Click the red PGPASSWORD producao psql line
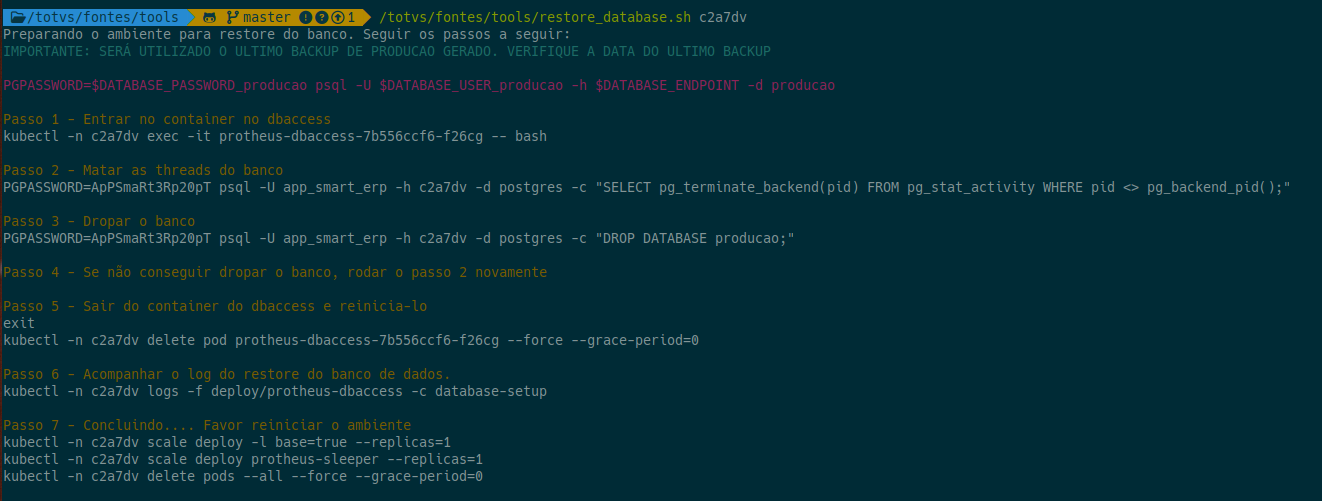Viewport: 1322px width, 501px height. click(x=419, y=86)
